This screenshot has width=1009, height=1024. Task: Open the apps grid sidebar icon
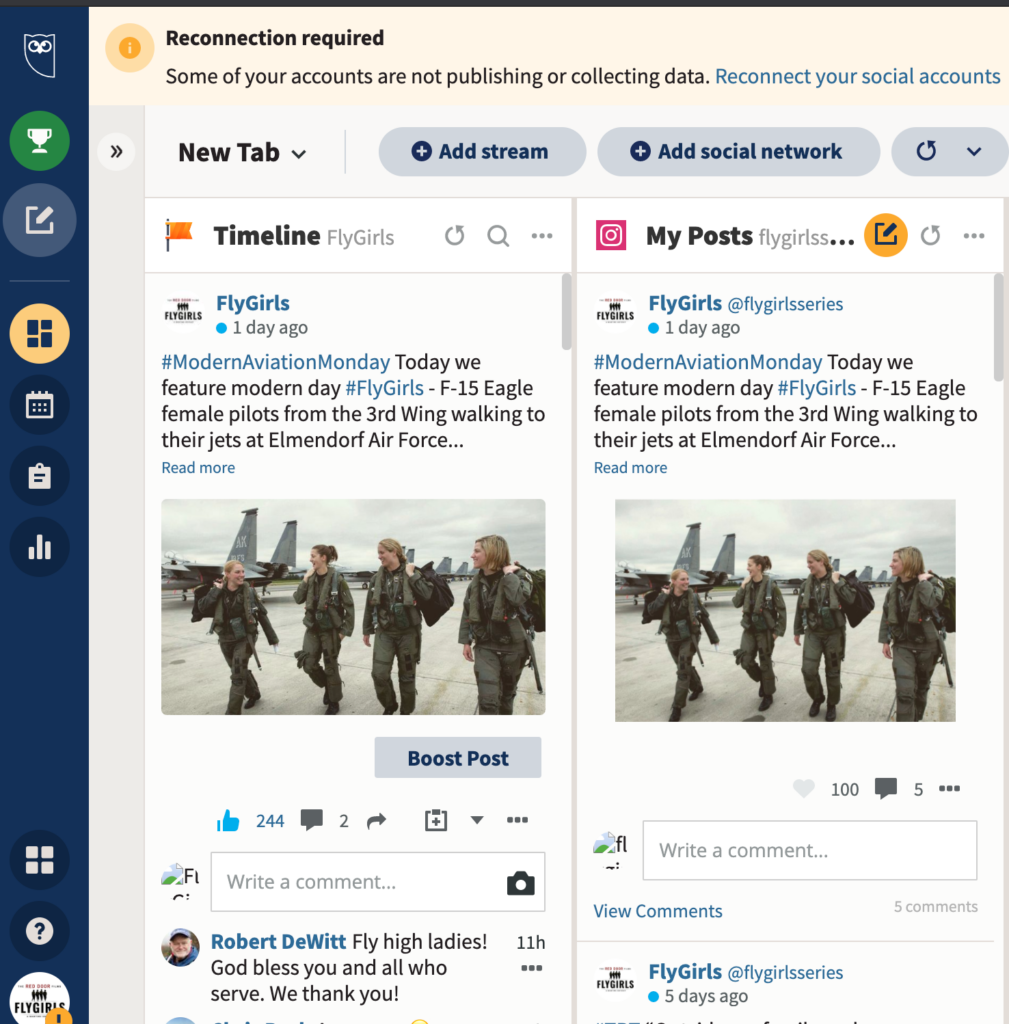pyautogui.click(x=40, y=859)
